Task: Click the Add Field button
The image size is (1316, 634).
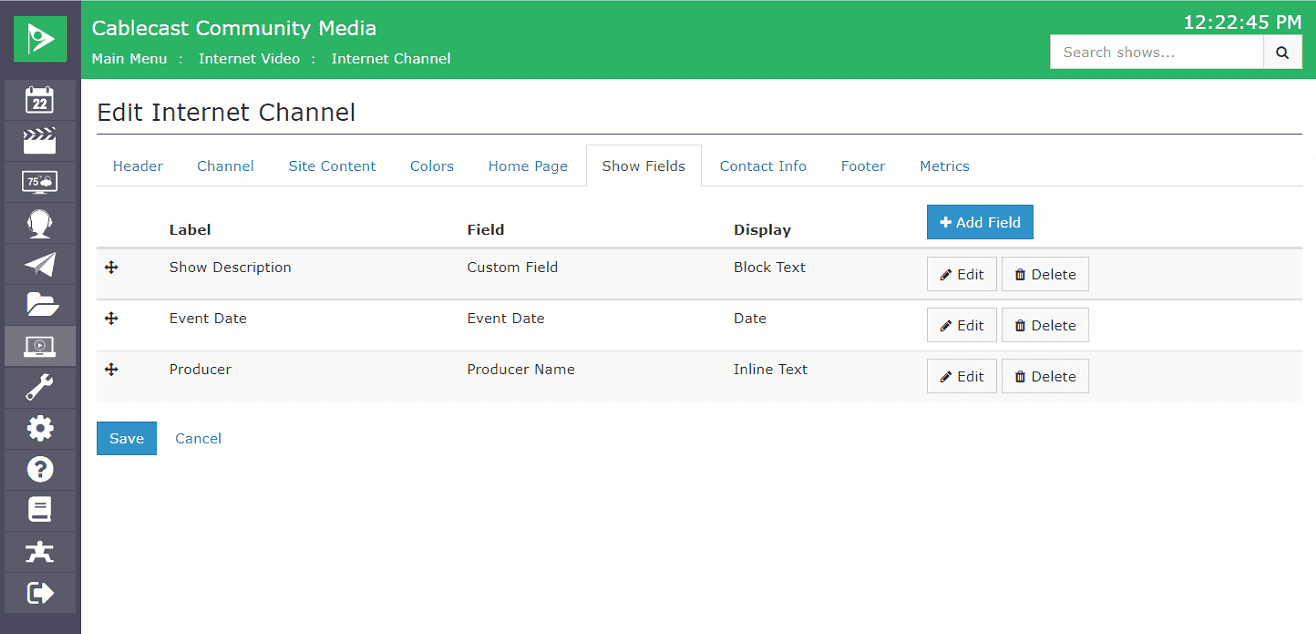Action: click(980, 222)
